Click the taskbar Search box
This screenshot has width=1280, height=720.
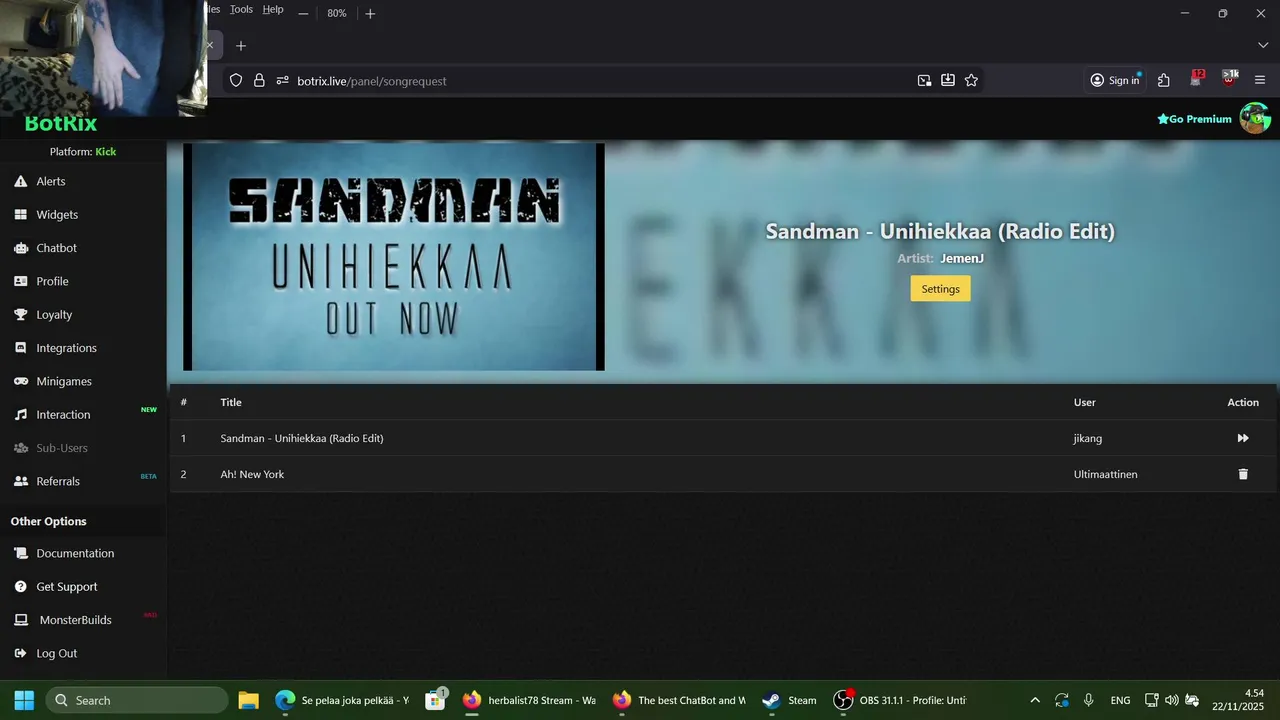pos(137,700)
